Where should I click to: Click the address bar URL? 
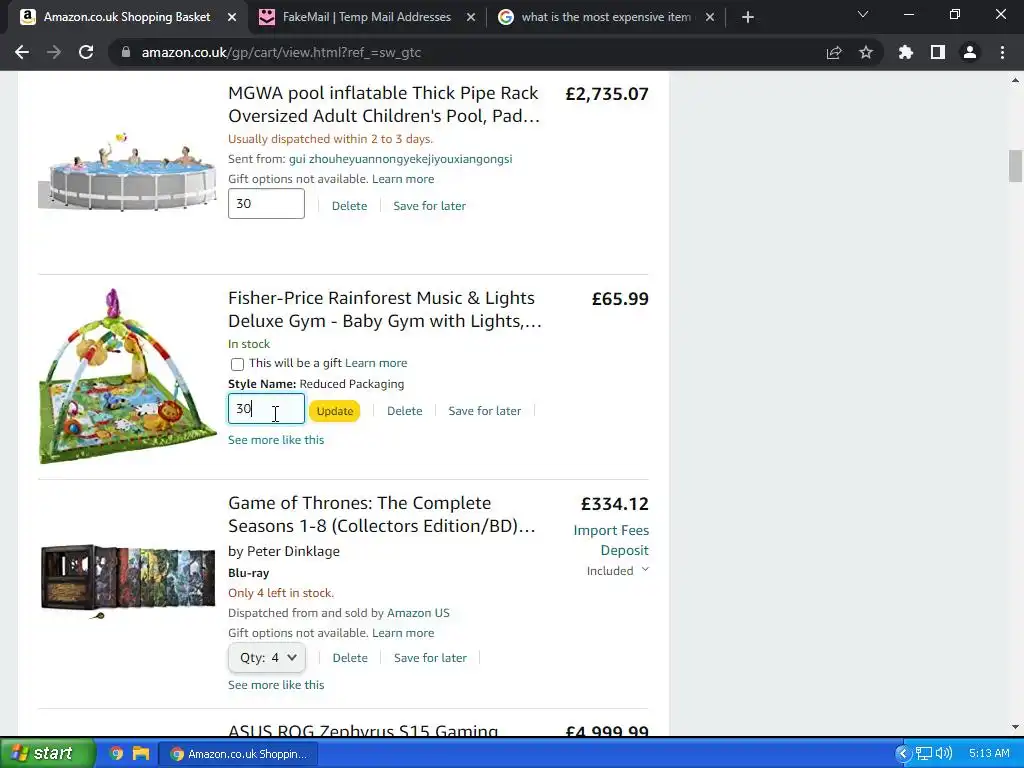[x=281, y=52]
